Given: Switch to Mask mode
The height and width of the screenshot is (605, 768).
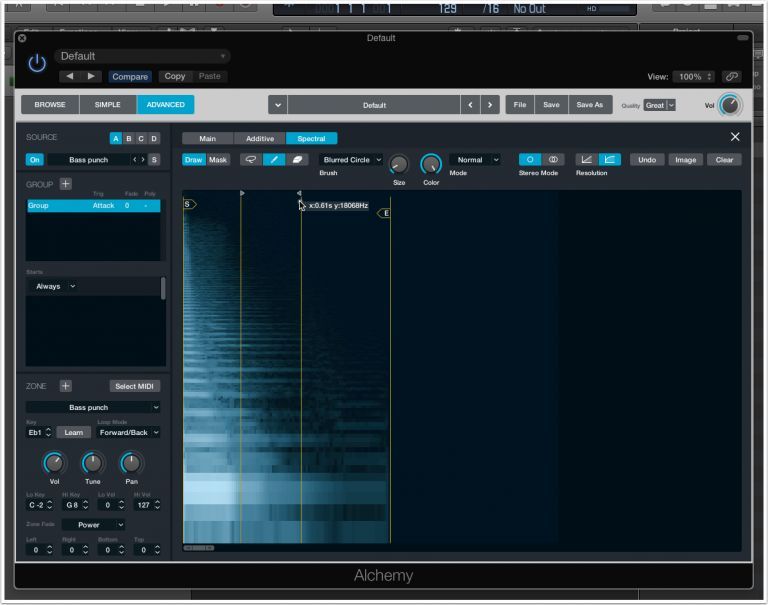Looking at the screenshot, I should (x=217, y=160).
